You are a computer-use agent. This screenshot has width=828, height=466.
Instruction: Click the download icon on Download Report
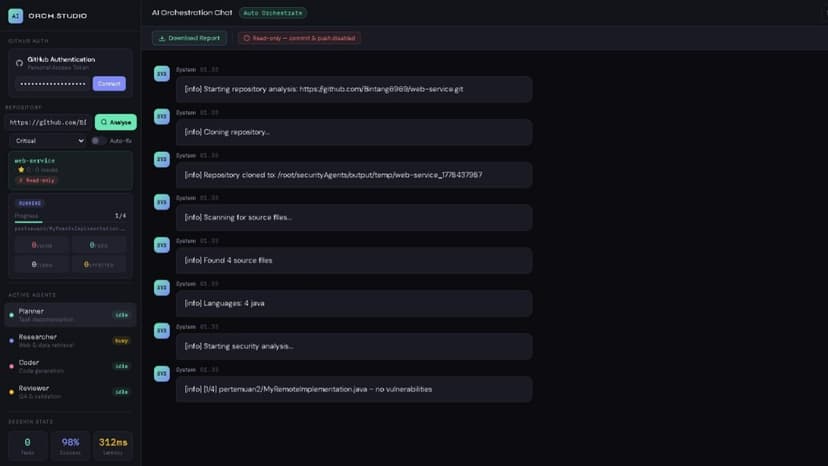pos(162,38)
